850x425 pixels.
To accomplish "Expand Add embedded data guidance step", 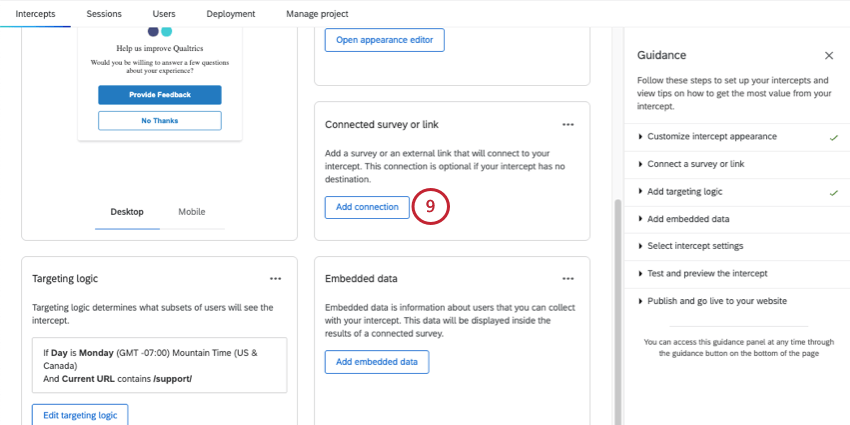I will point(688,218).
